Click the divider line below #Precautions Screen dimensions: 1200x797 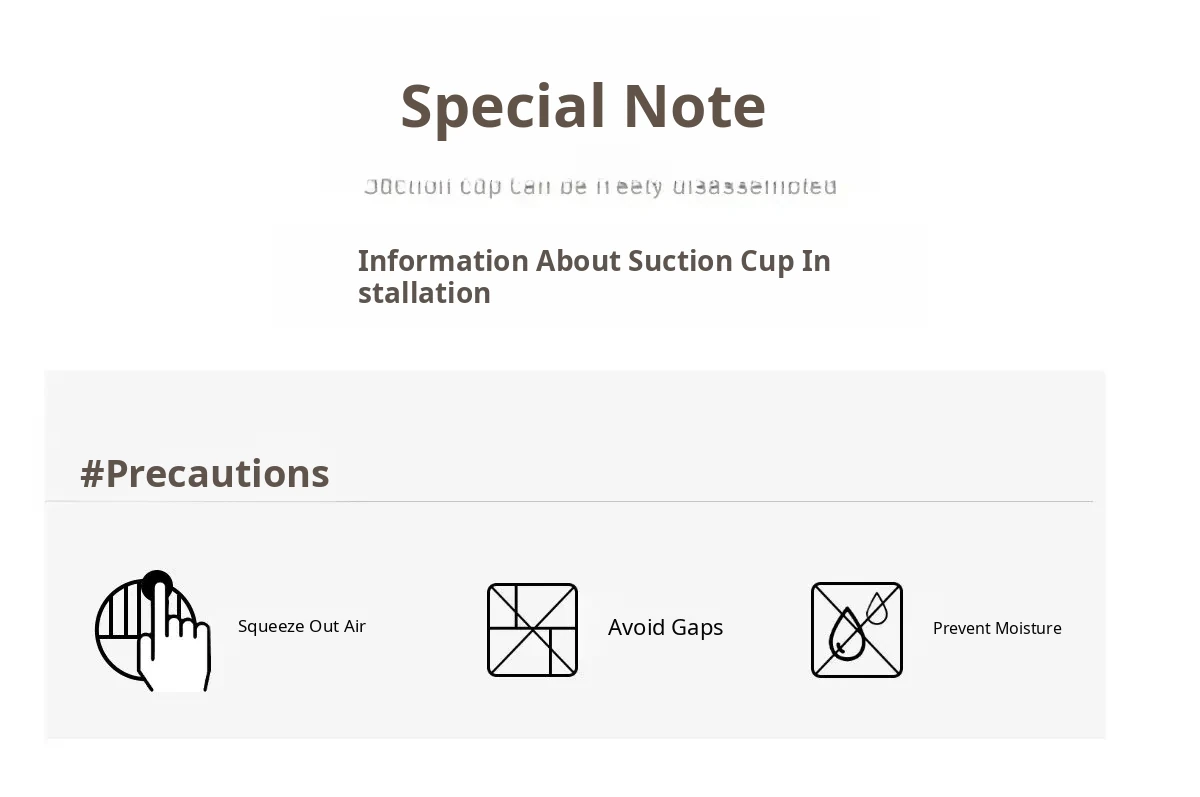tap(569, 501)
